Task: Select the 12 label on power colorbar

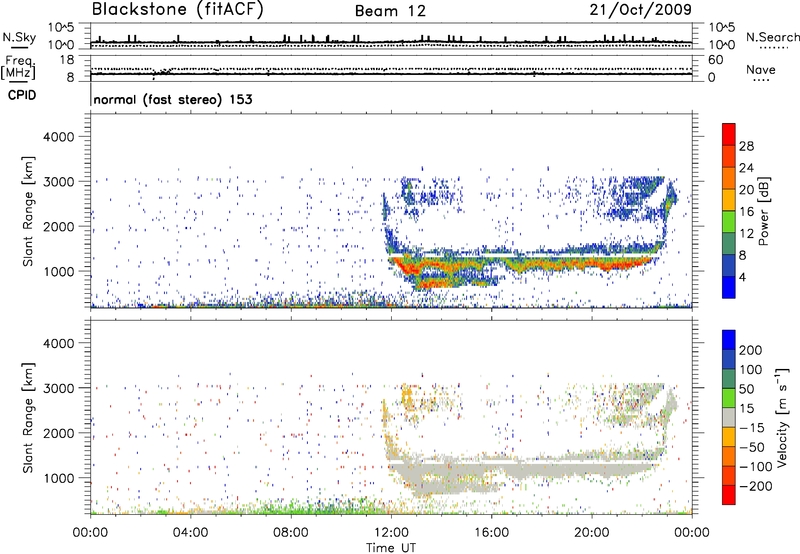Action: click(746, 234)
